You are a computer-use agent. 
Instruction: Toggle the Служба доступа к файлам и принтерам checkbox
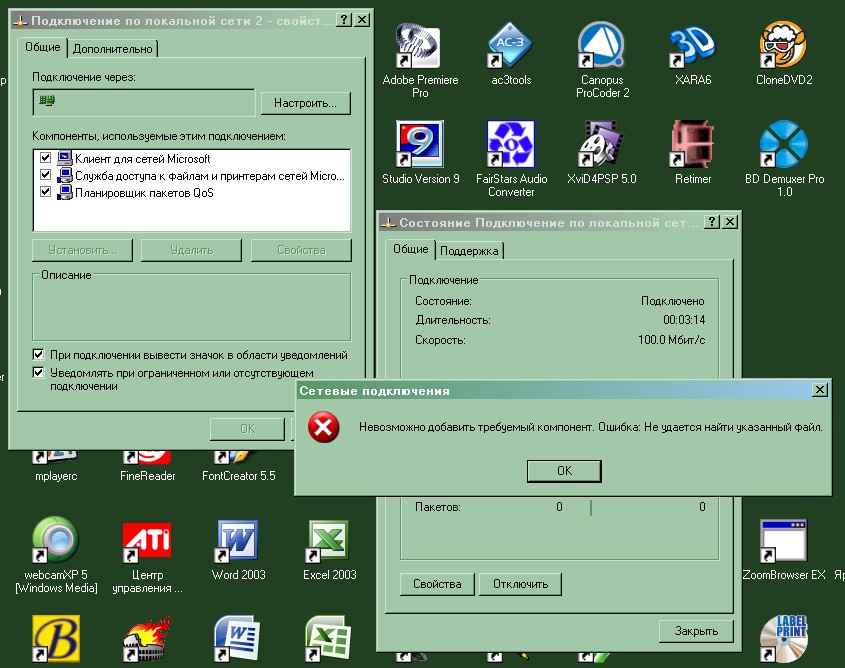46,175
